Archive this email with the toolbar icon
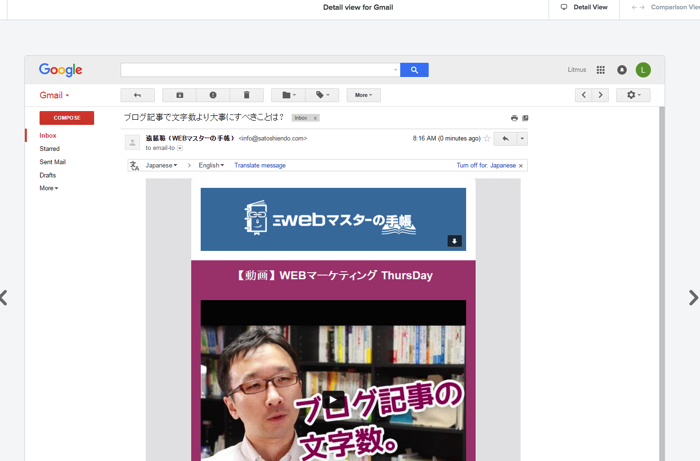Viewport: 700px width, 461px height. coord(180,95)
